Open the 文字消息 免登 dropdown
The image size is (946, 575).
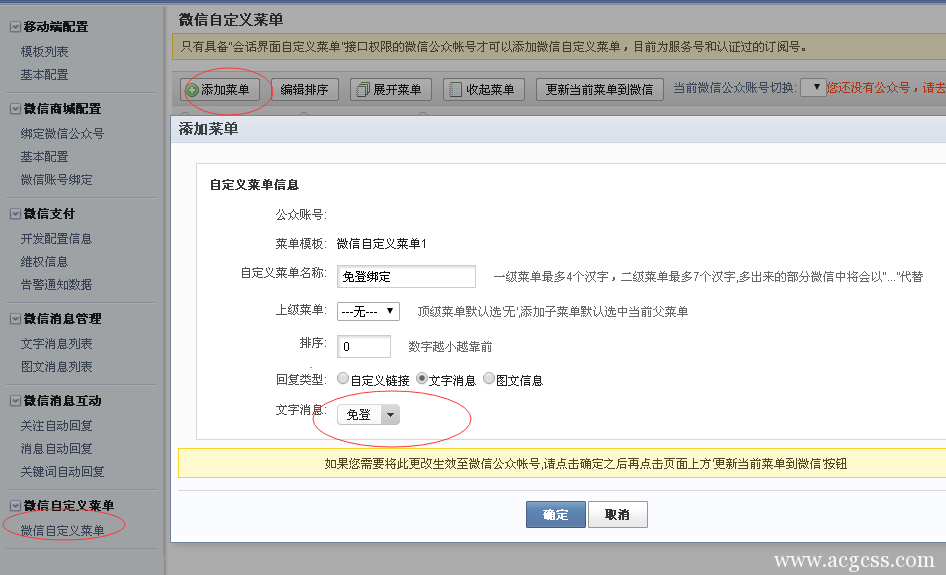tap(369, 415)
